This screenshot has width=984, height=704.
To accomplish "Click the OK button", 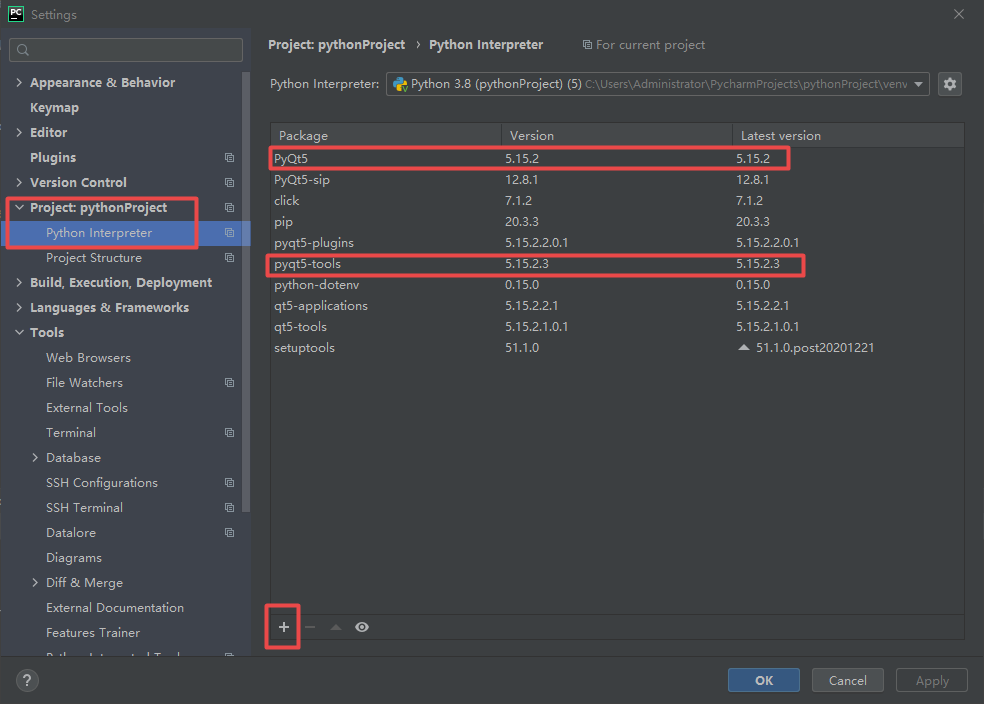I will click(x=763, y=680).
